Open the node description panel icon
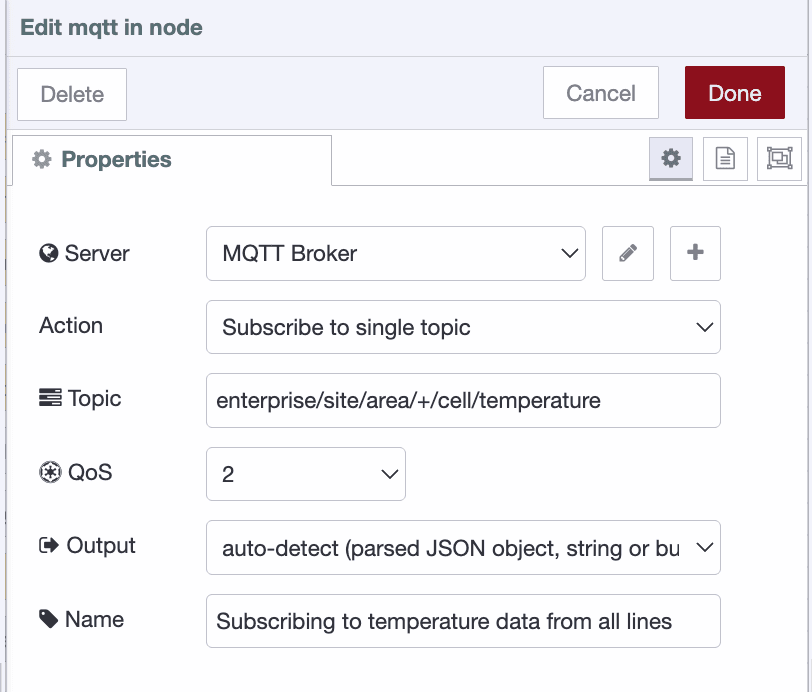Screen dimensions: 812x692 (x=727, y=159)
